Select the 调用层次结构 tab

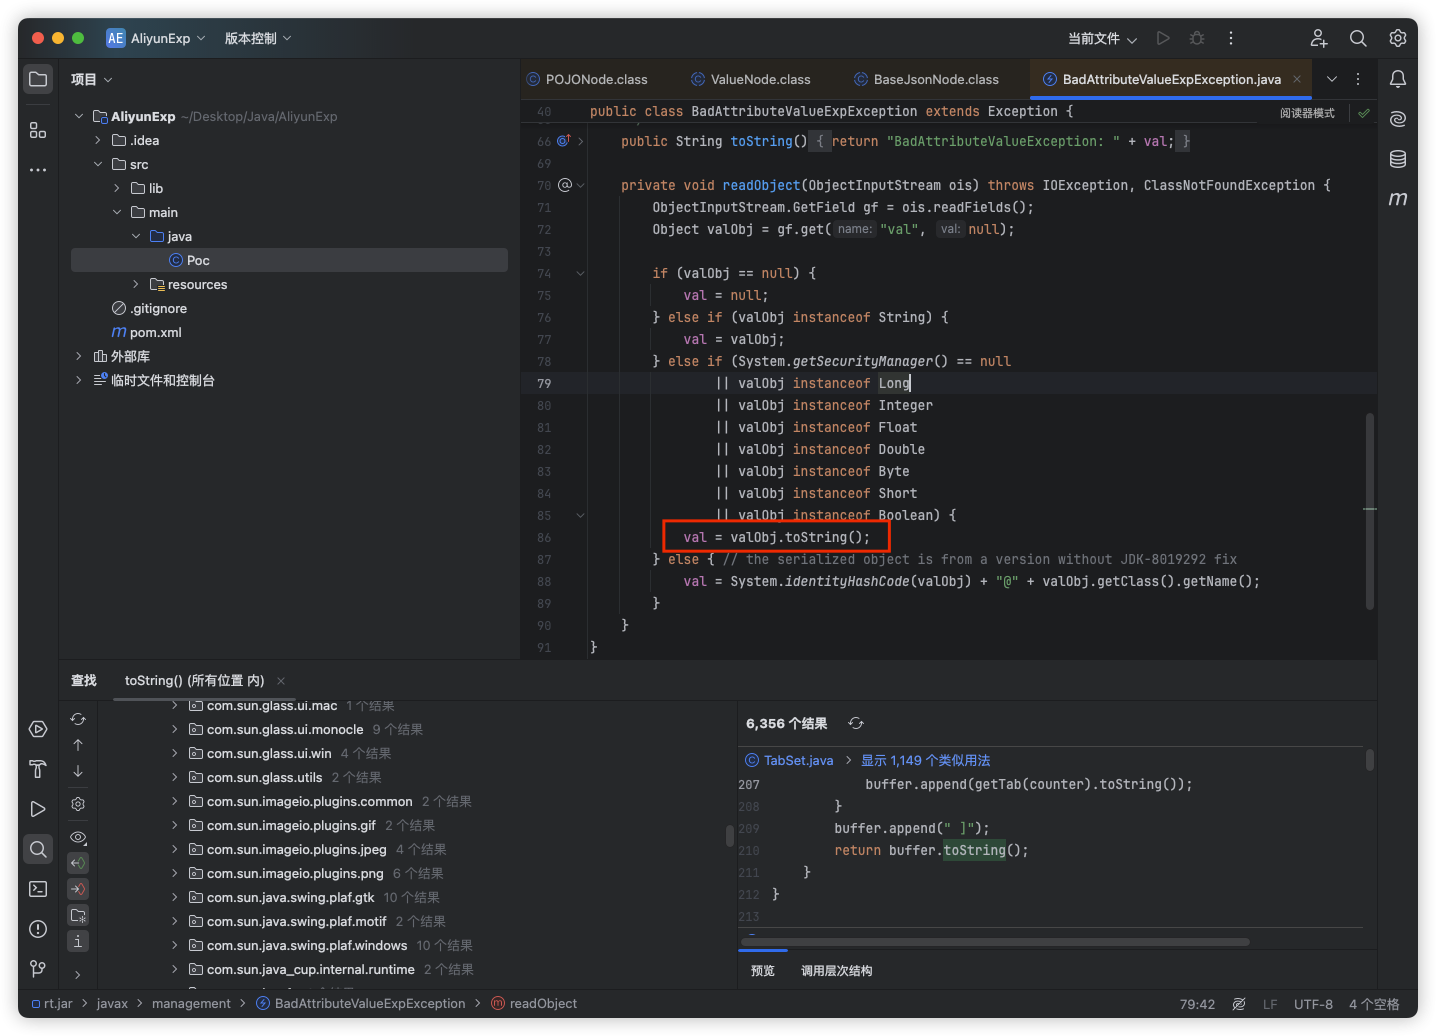[x=836, y=970]
